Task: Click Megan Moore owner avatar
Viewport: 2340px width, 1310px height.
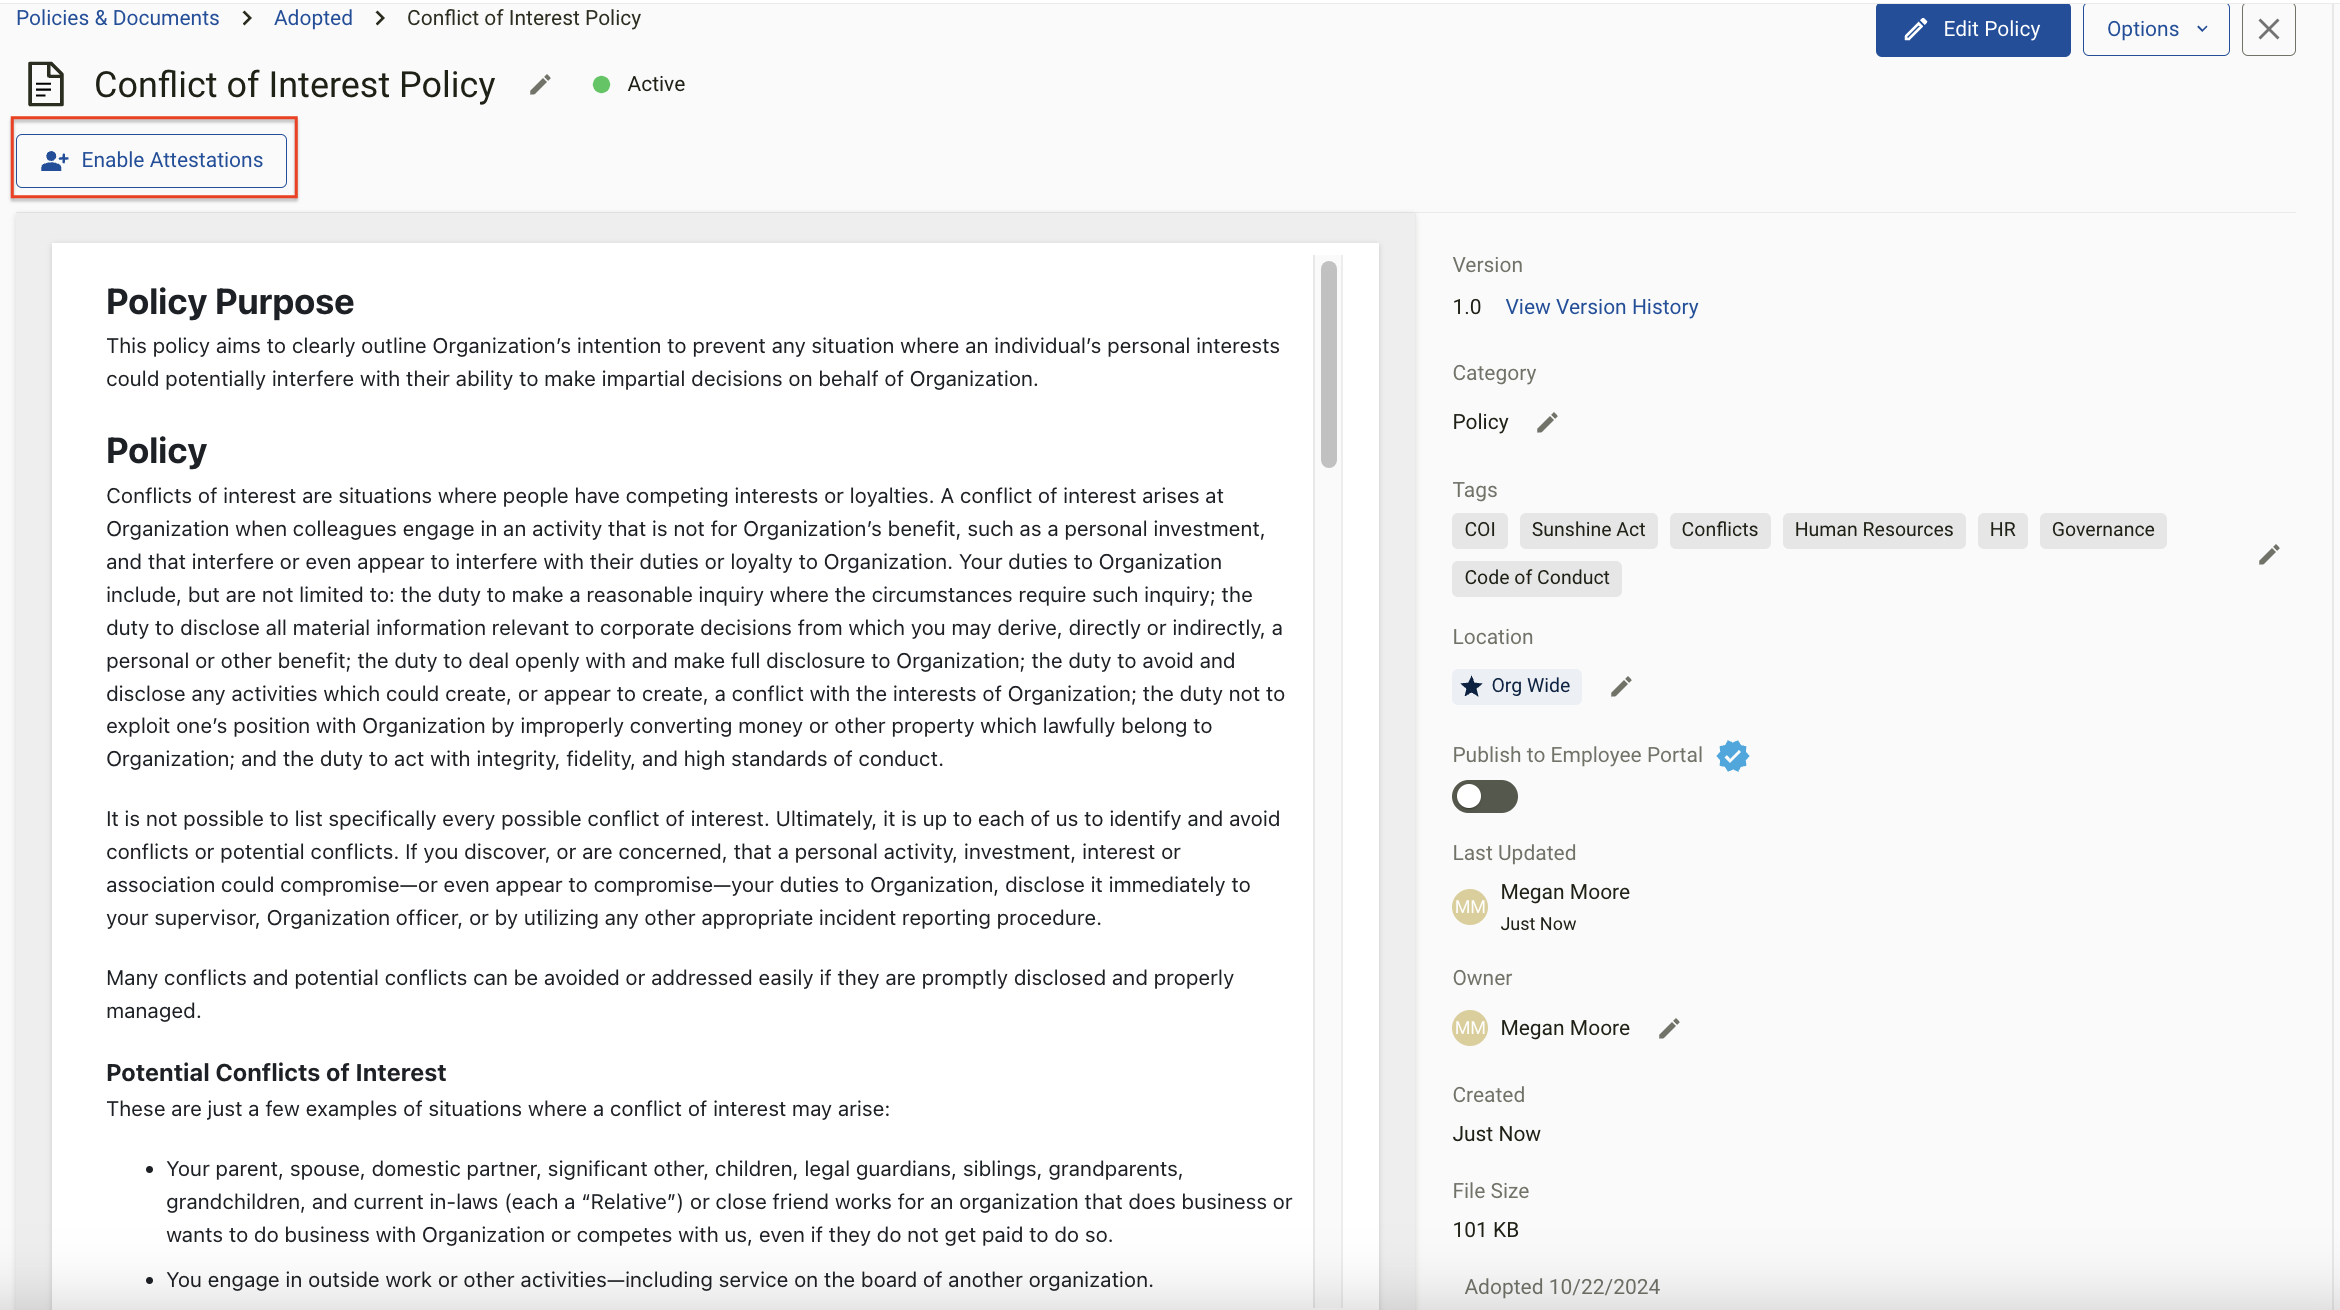Action: point(1470,1028)
